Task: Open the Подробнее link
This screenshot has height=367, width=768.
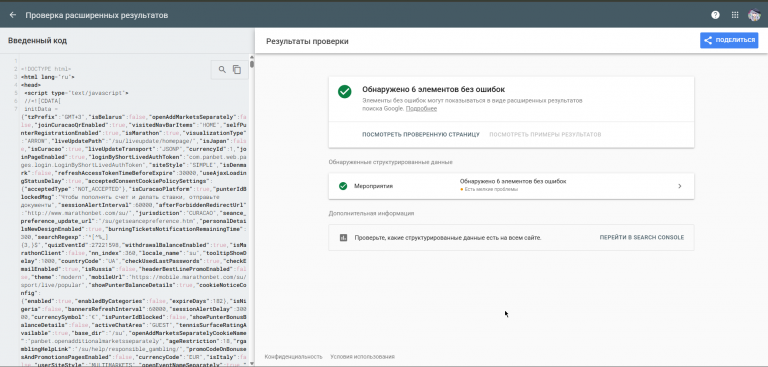Action: pyautogui.click(x=421, y=109)
